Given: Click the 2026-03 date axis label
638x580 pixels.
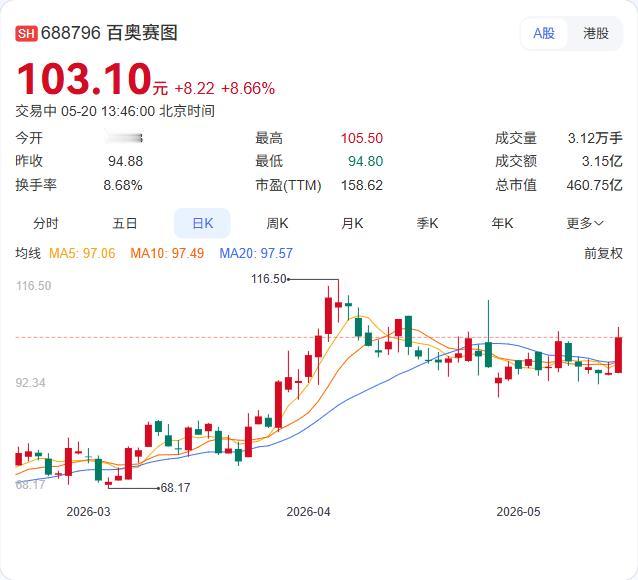Looking at the screenshot, I should click(x=88, y=512).
